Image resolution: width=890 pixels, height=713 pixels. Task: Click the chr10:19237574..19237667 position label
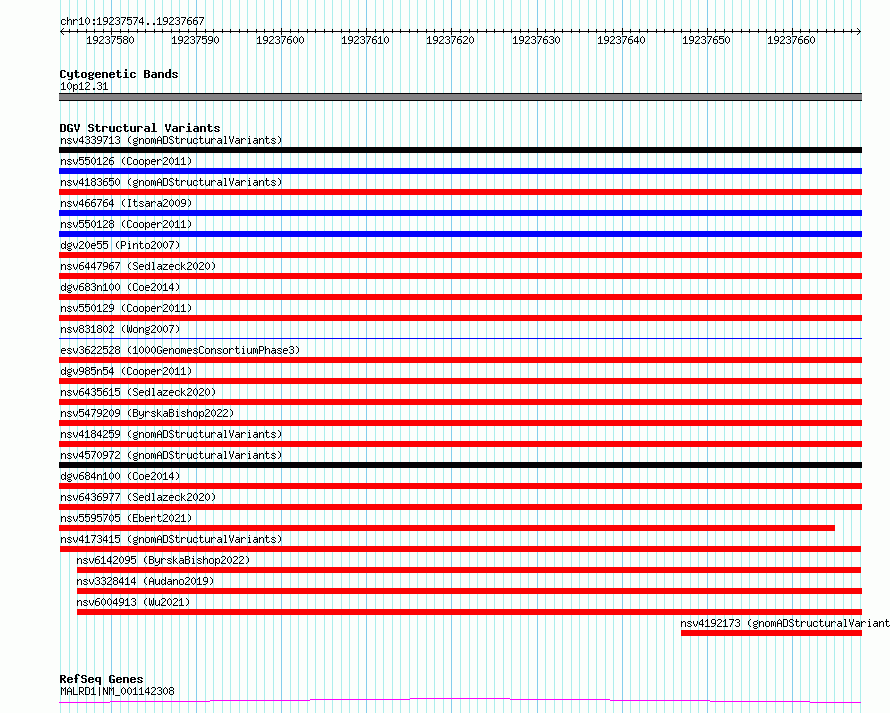coord(132,22)
